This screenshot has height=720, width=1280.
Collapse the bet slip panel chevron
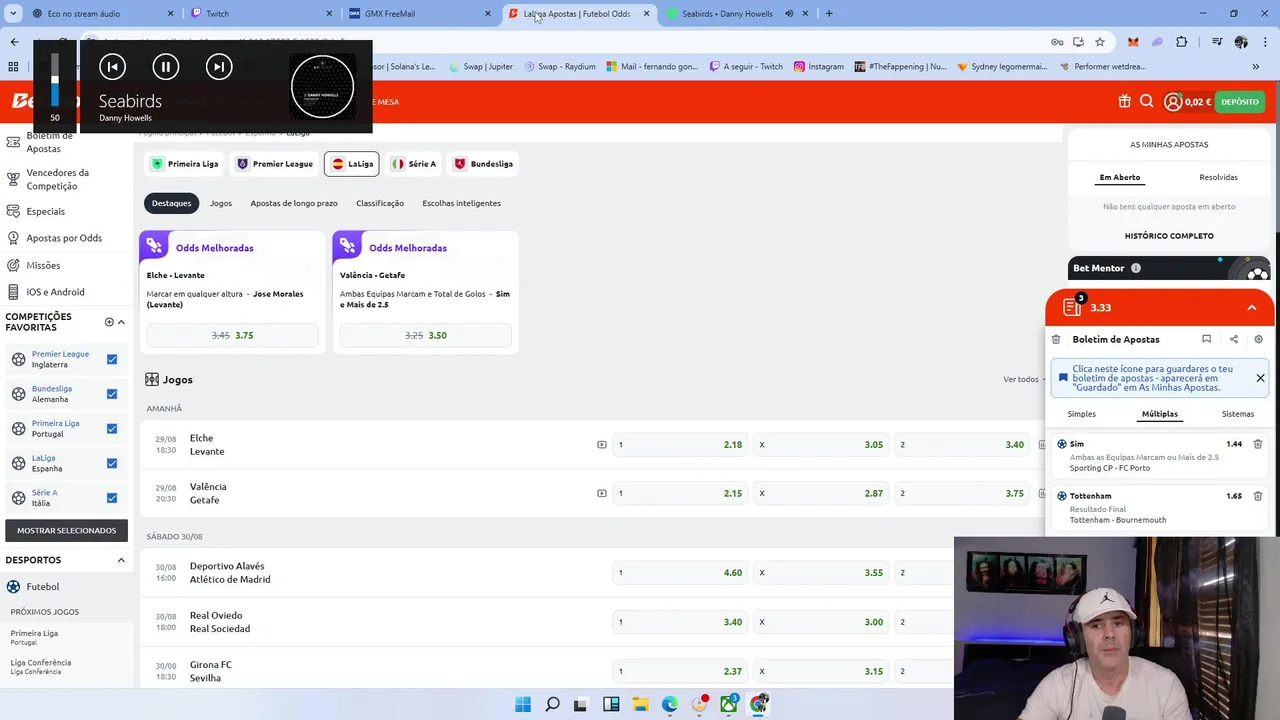pos(1252,308)
